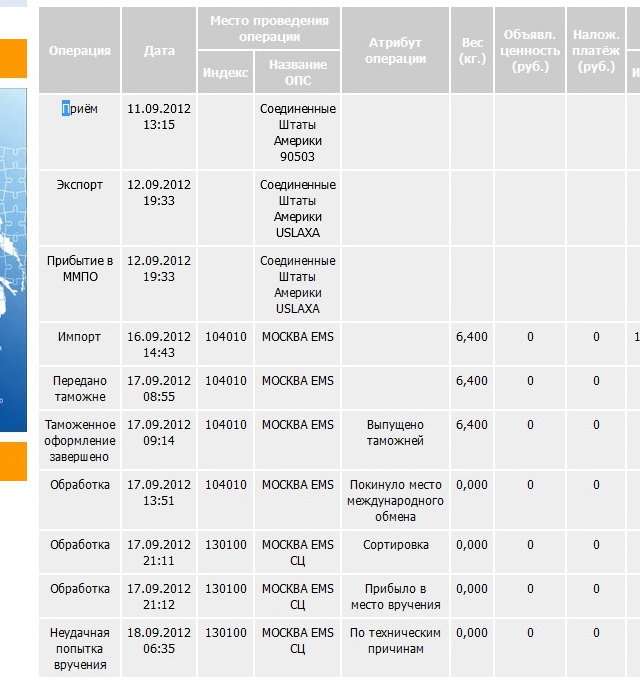Click the blue map image on left

(x=13, y=260)
